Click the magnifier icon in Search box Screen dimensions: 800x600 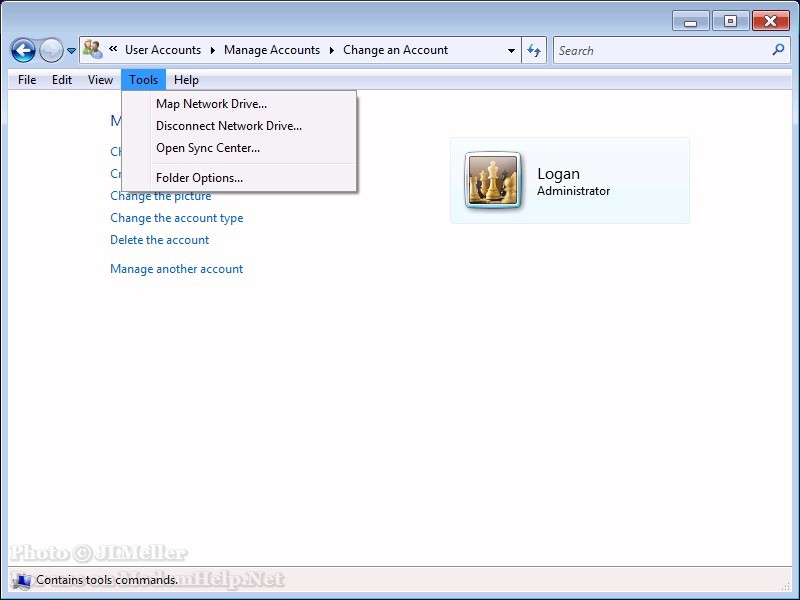(x=778, y=50)
